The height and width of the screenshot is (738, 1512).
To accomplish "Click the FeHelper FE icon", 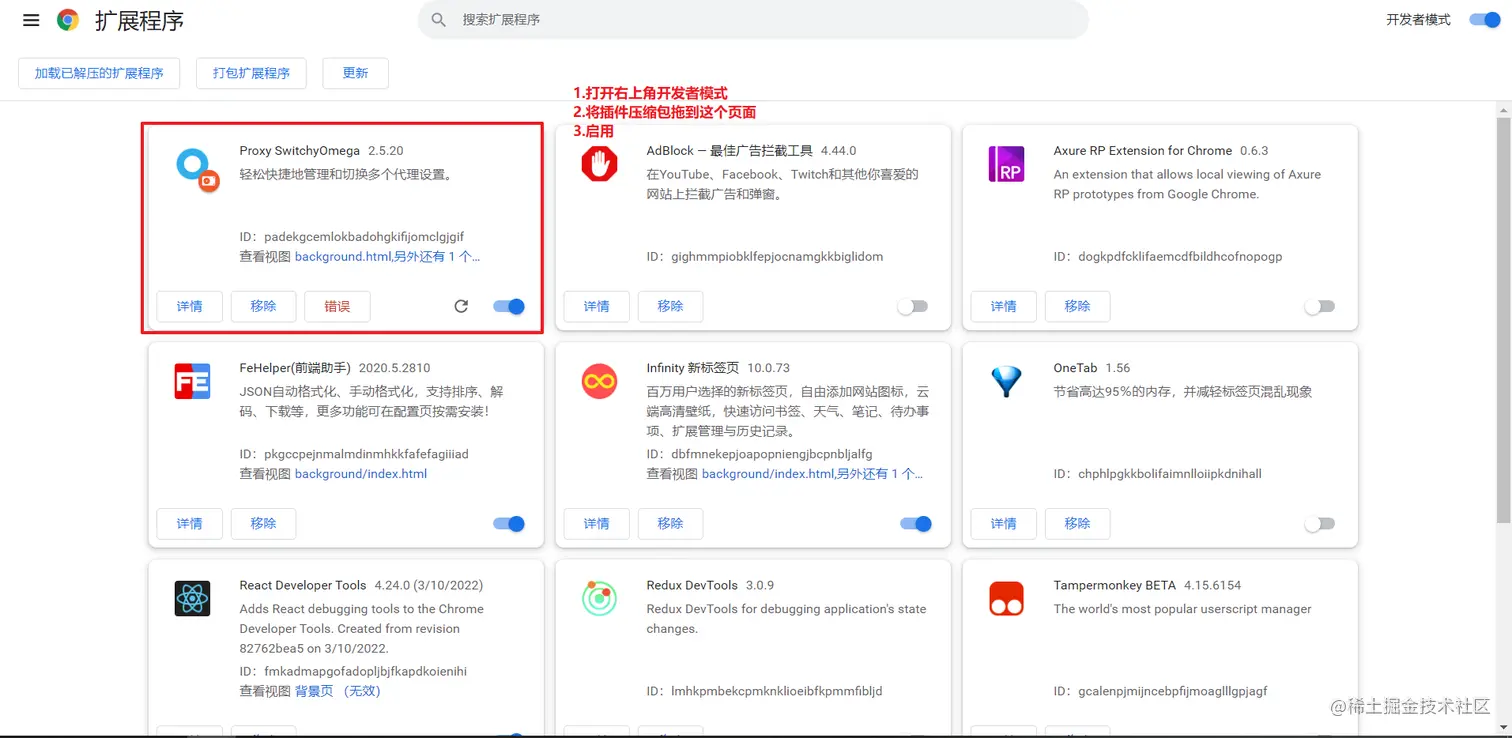I will pos(192,381).
